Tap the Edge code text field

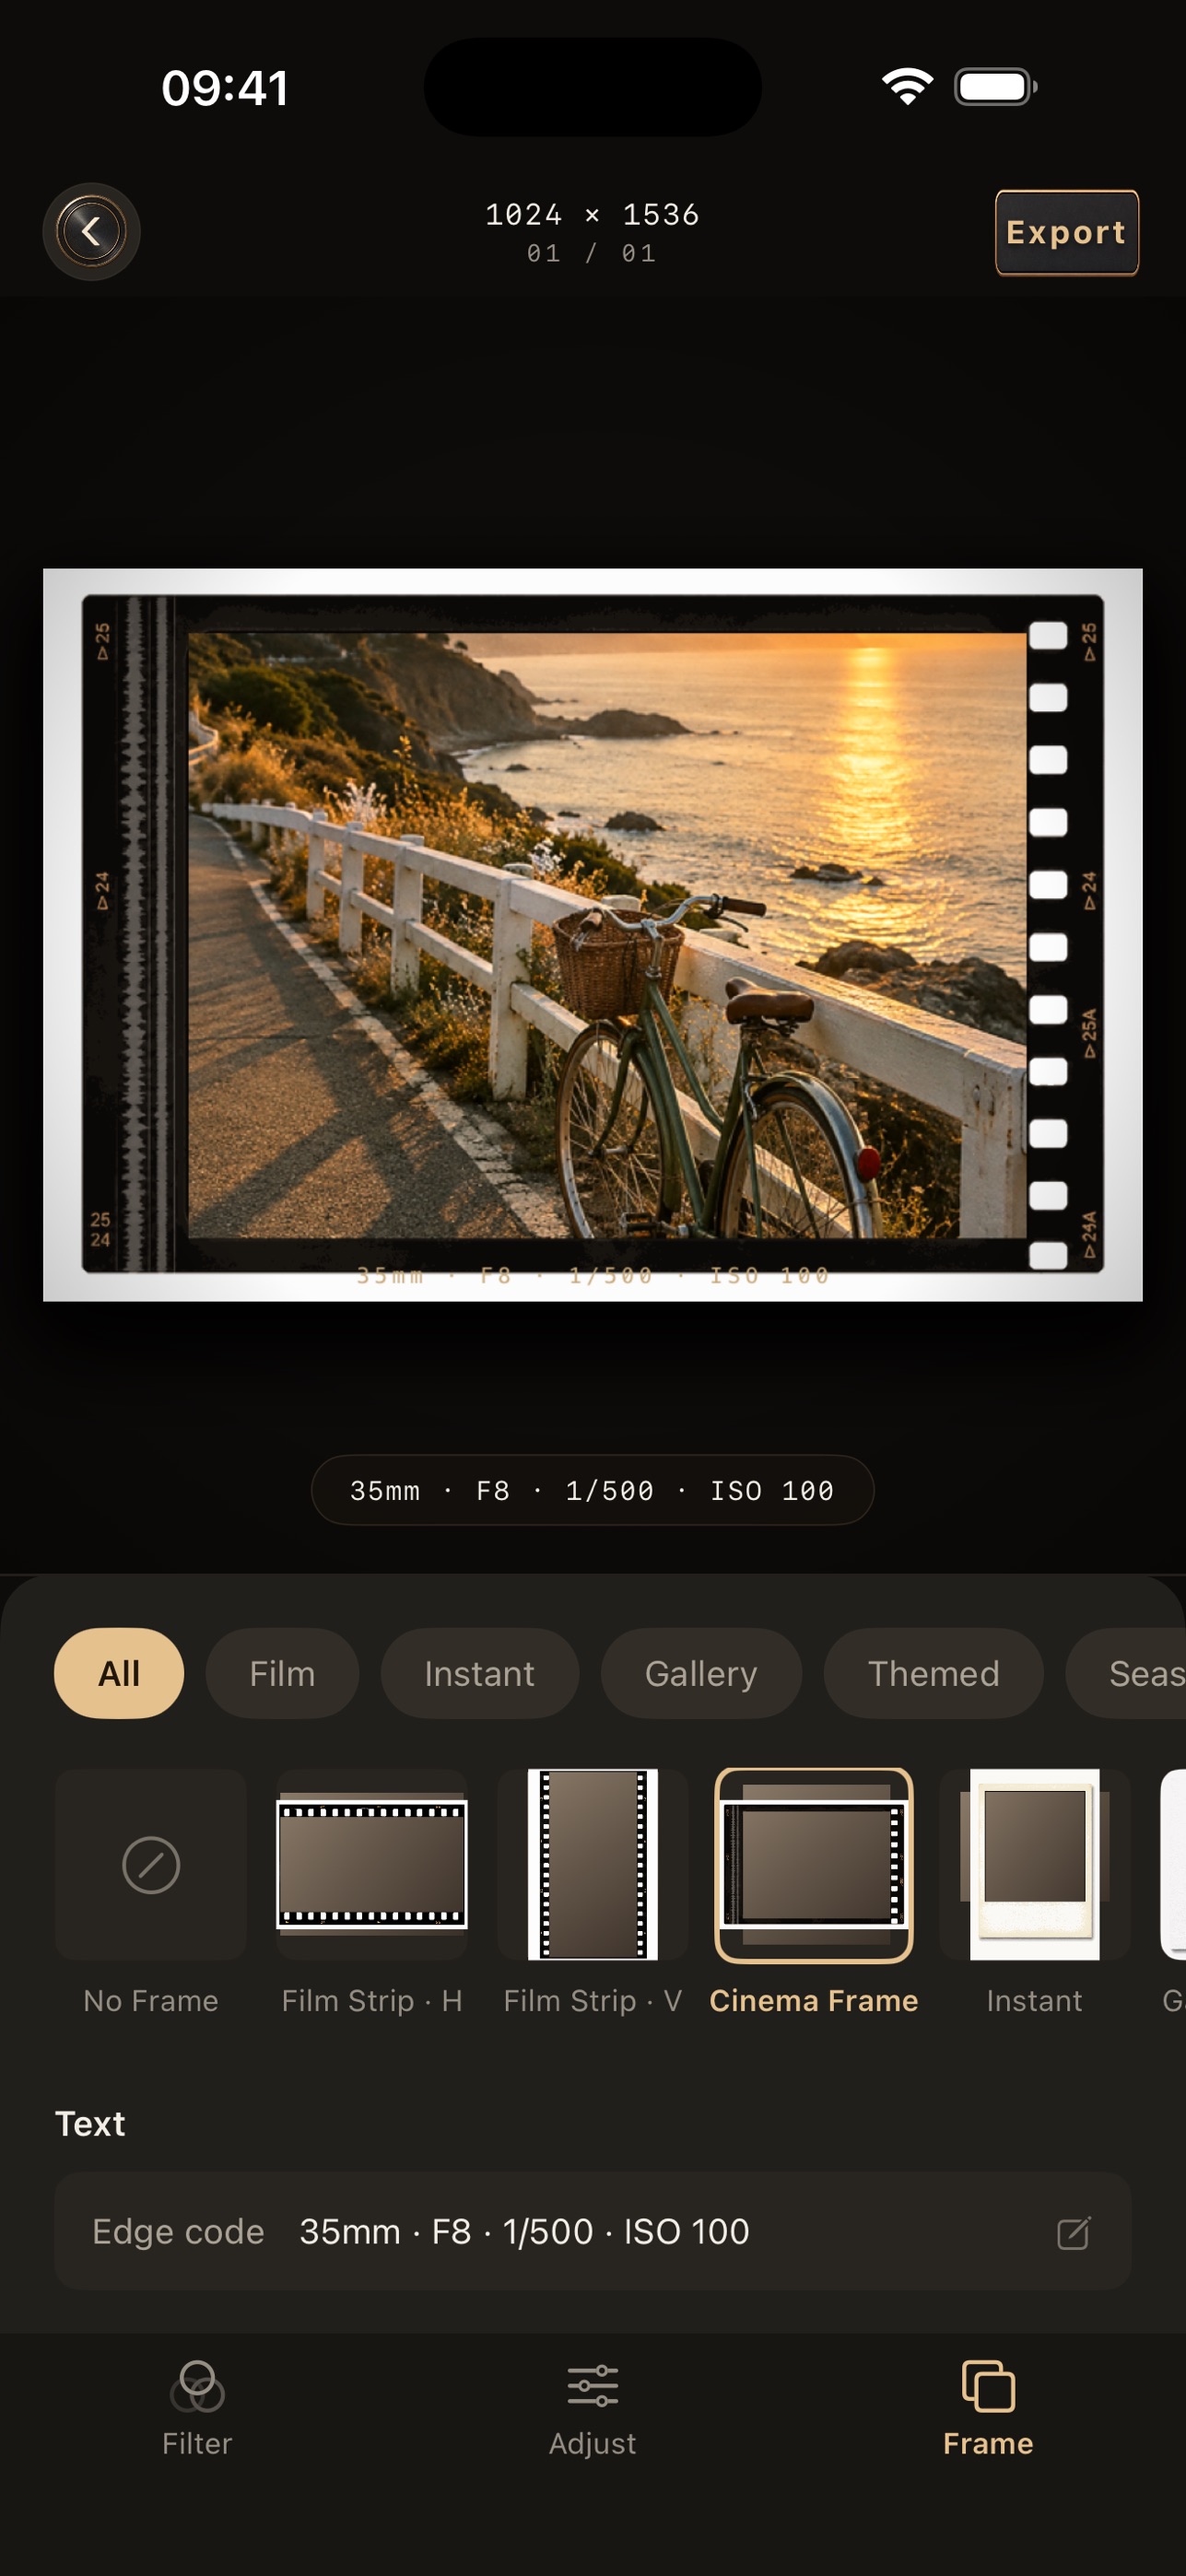(x=593, y=2231)
